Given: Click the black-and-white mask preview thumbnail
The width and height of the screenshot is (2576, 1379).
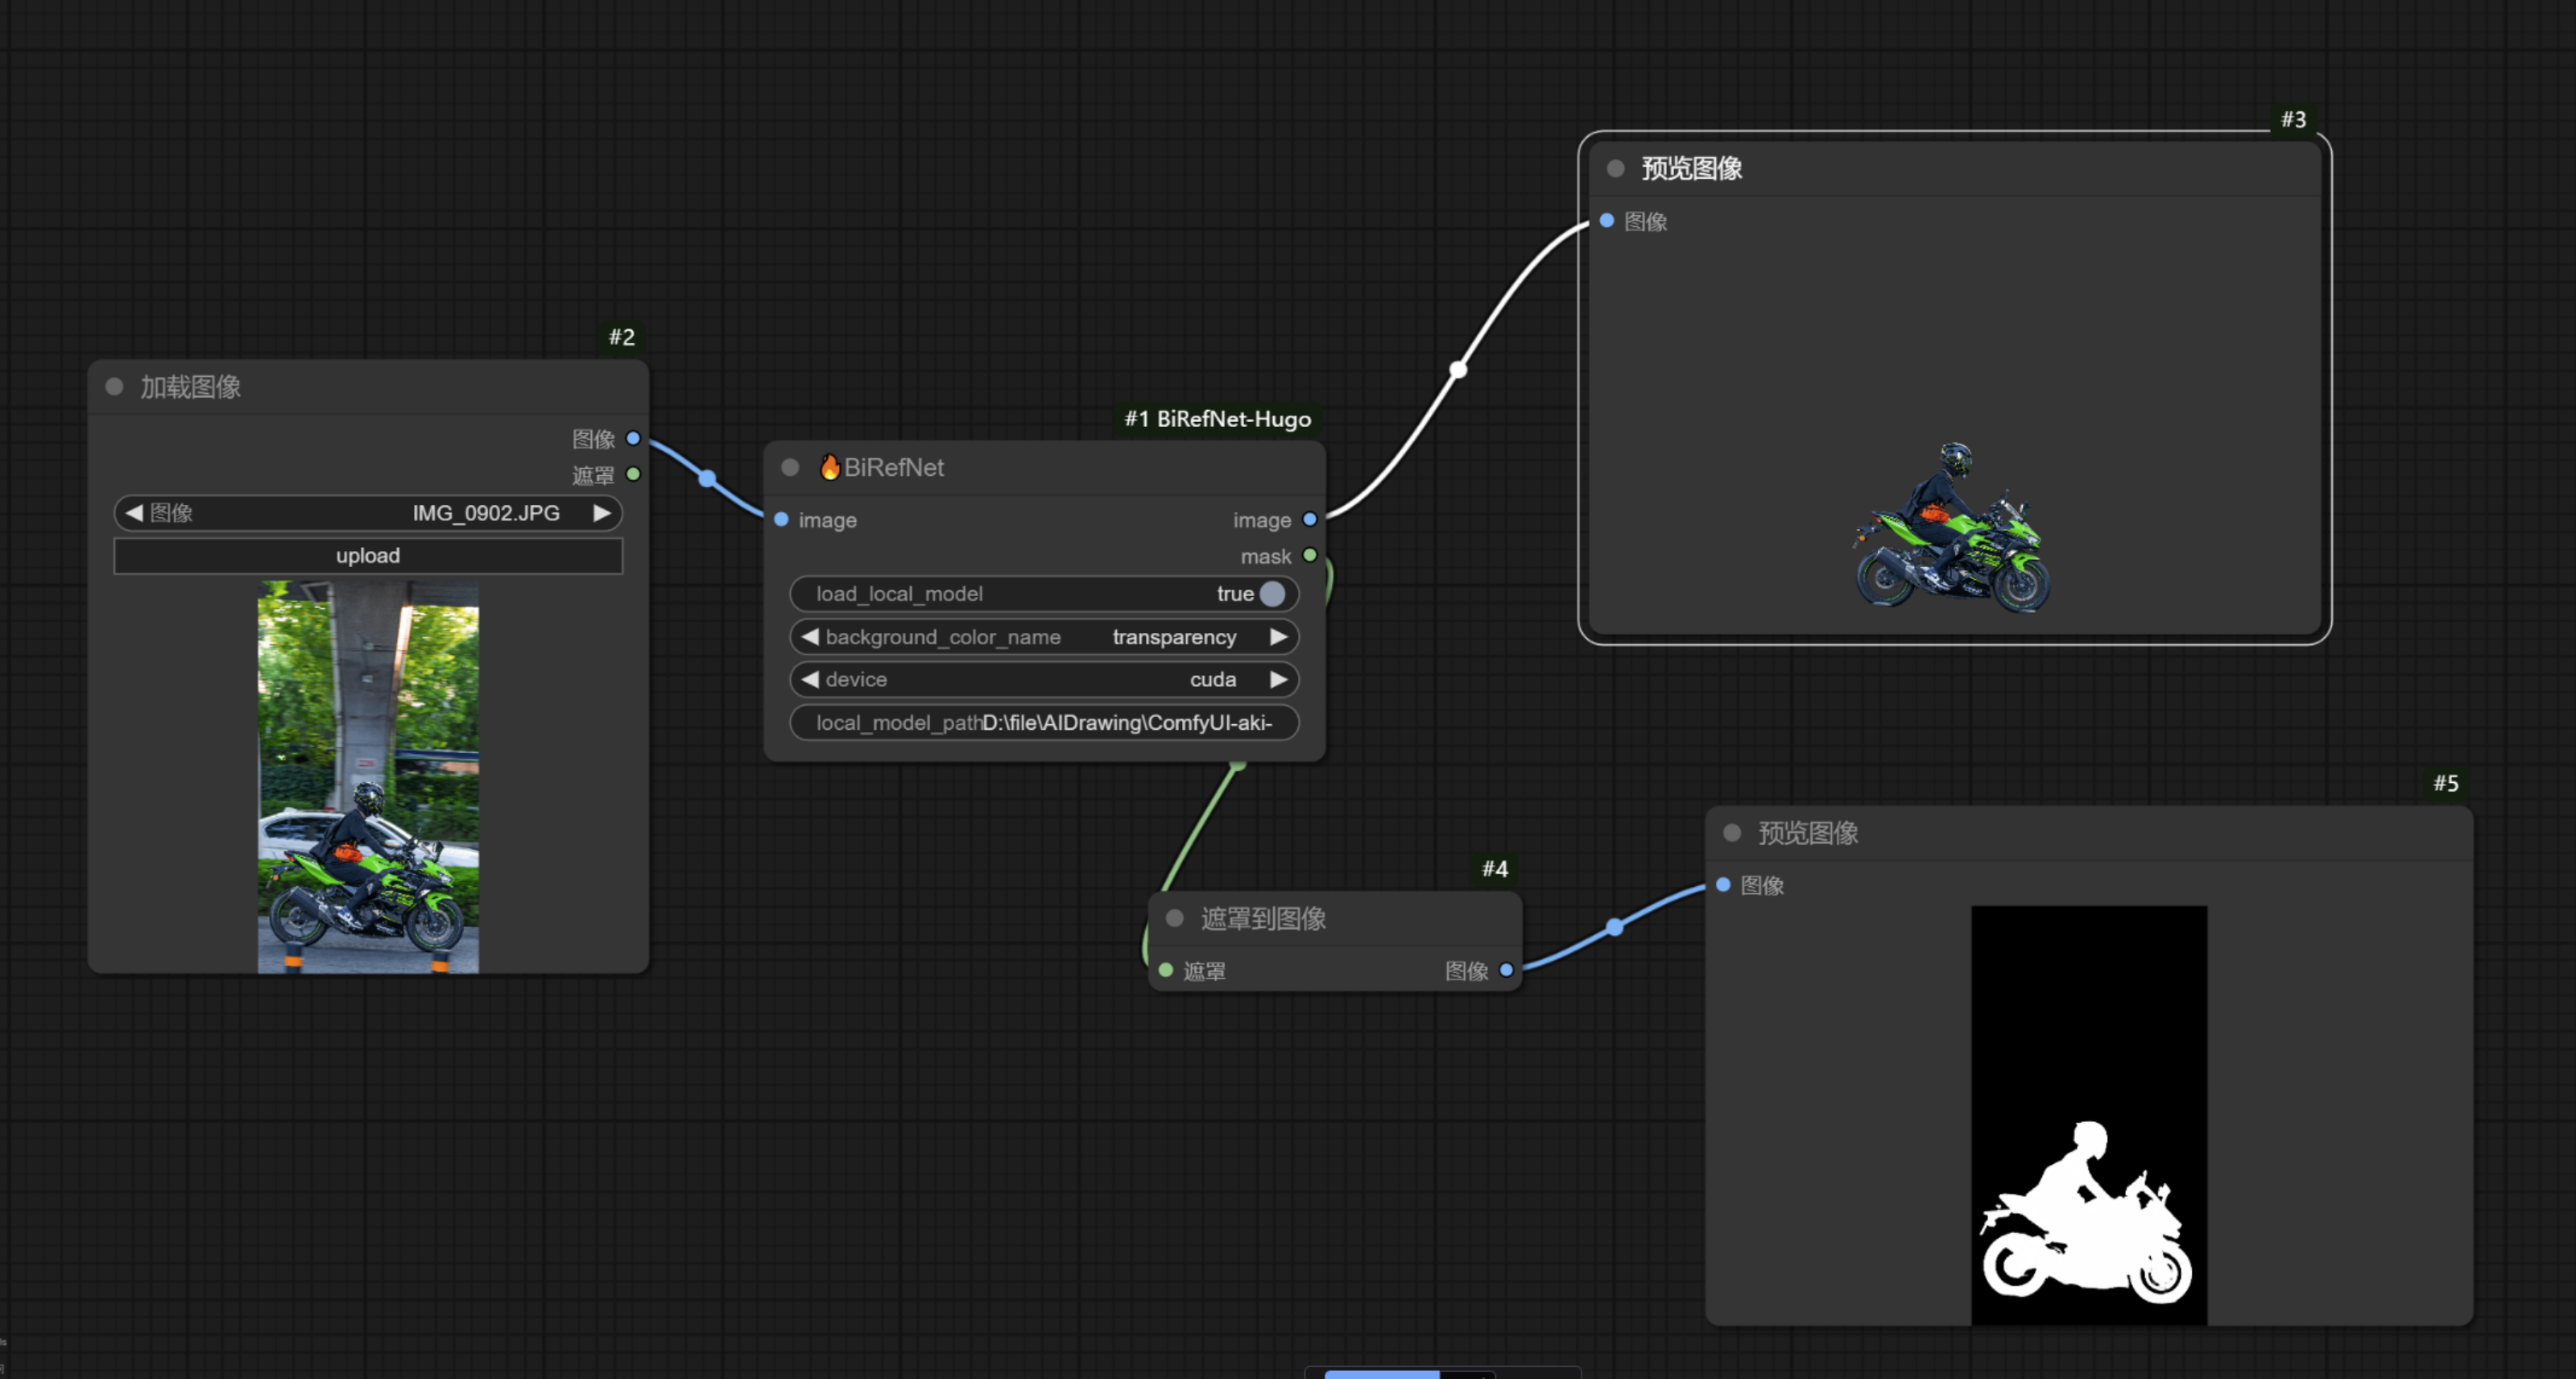Looking at the screenshot, I should click(x=2088, y=1114).
